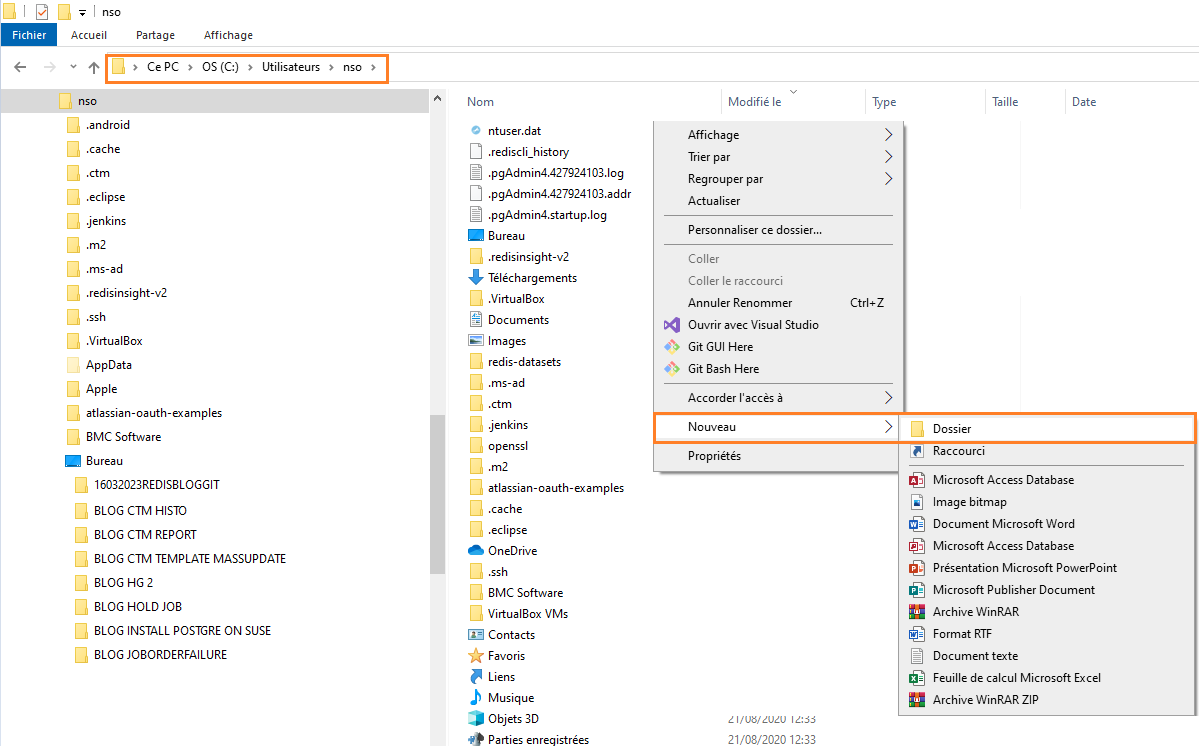Click the Excel spreadsheet icon
1199x746 pixels.
pos(916,678)
